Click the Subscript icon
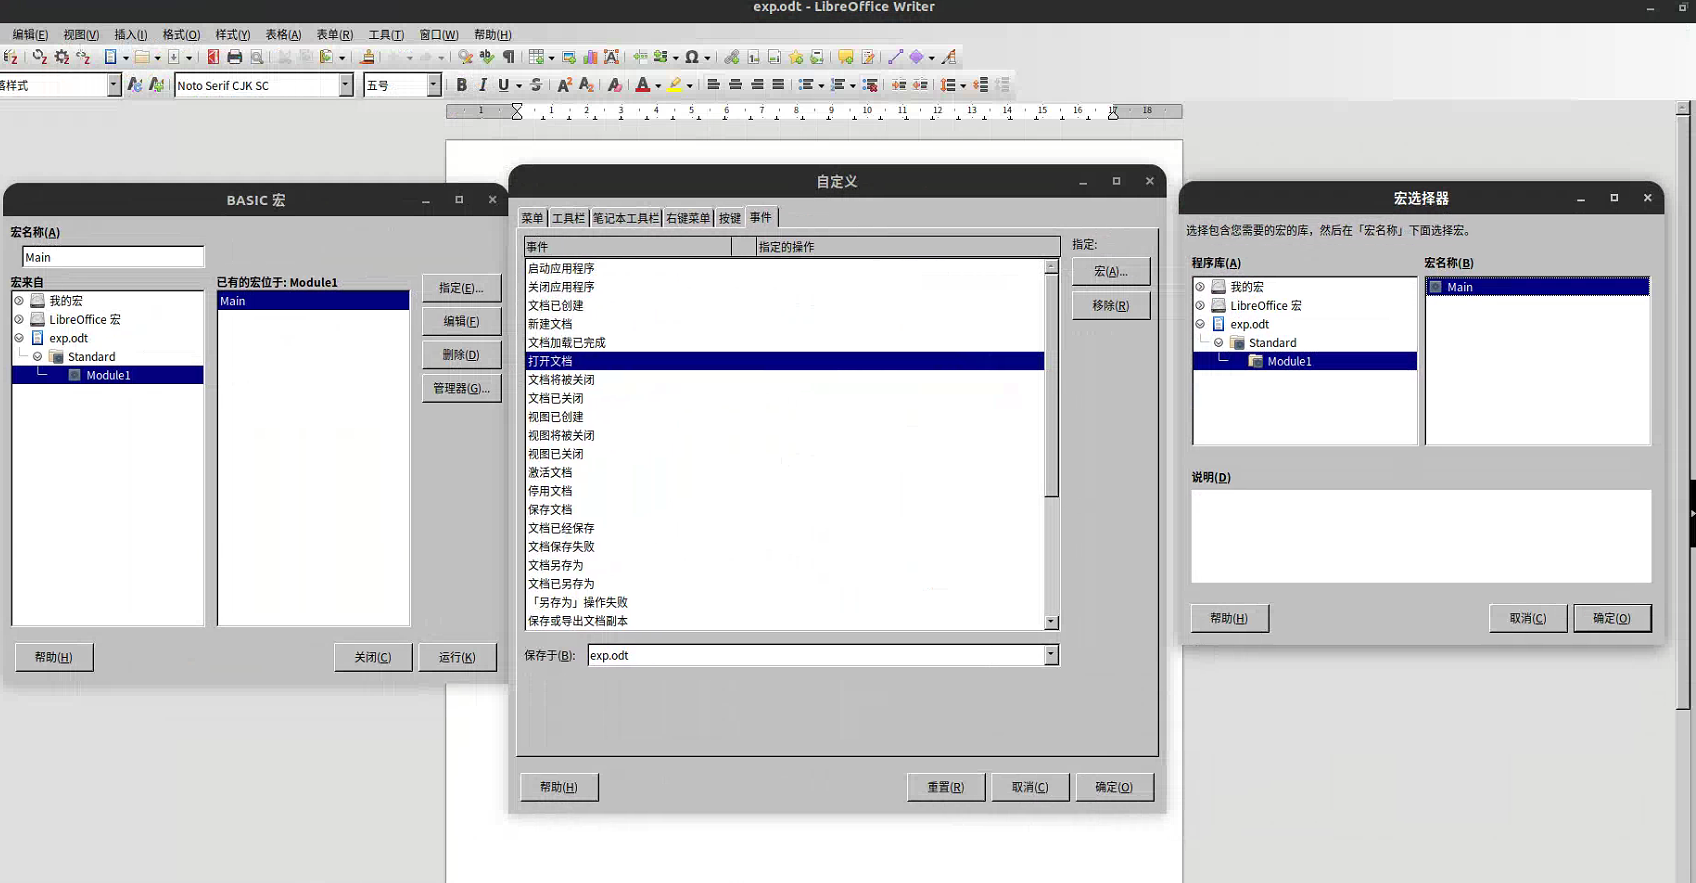1696x883 pixels. click(587, 85)
